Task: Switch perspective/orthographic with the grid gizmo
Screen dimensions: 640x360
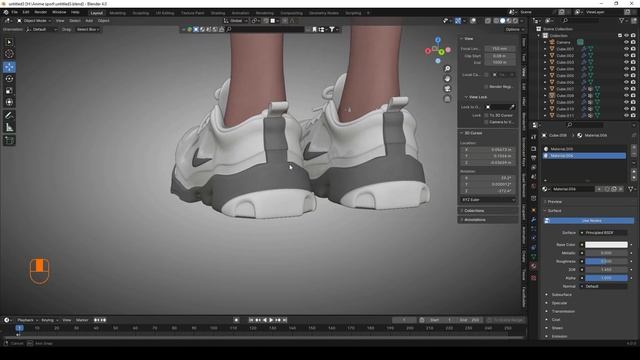Action: click(x=447, y=99)
